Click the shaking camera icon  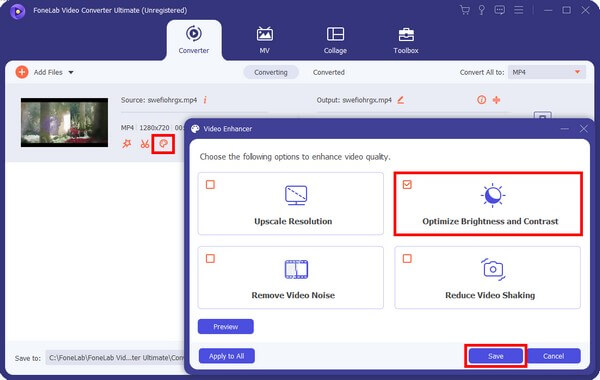tap(493, 269)
